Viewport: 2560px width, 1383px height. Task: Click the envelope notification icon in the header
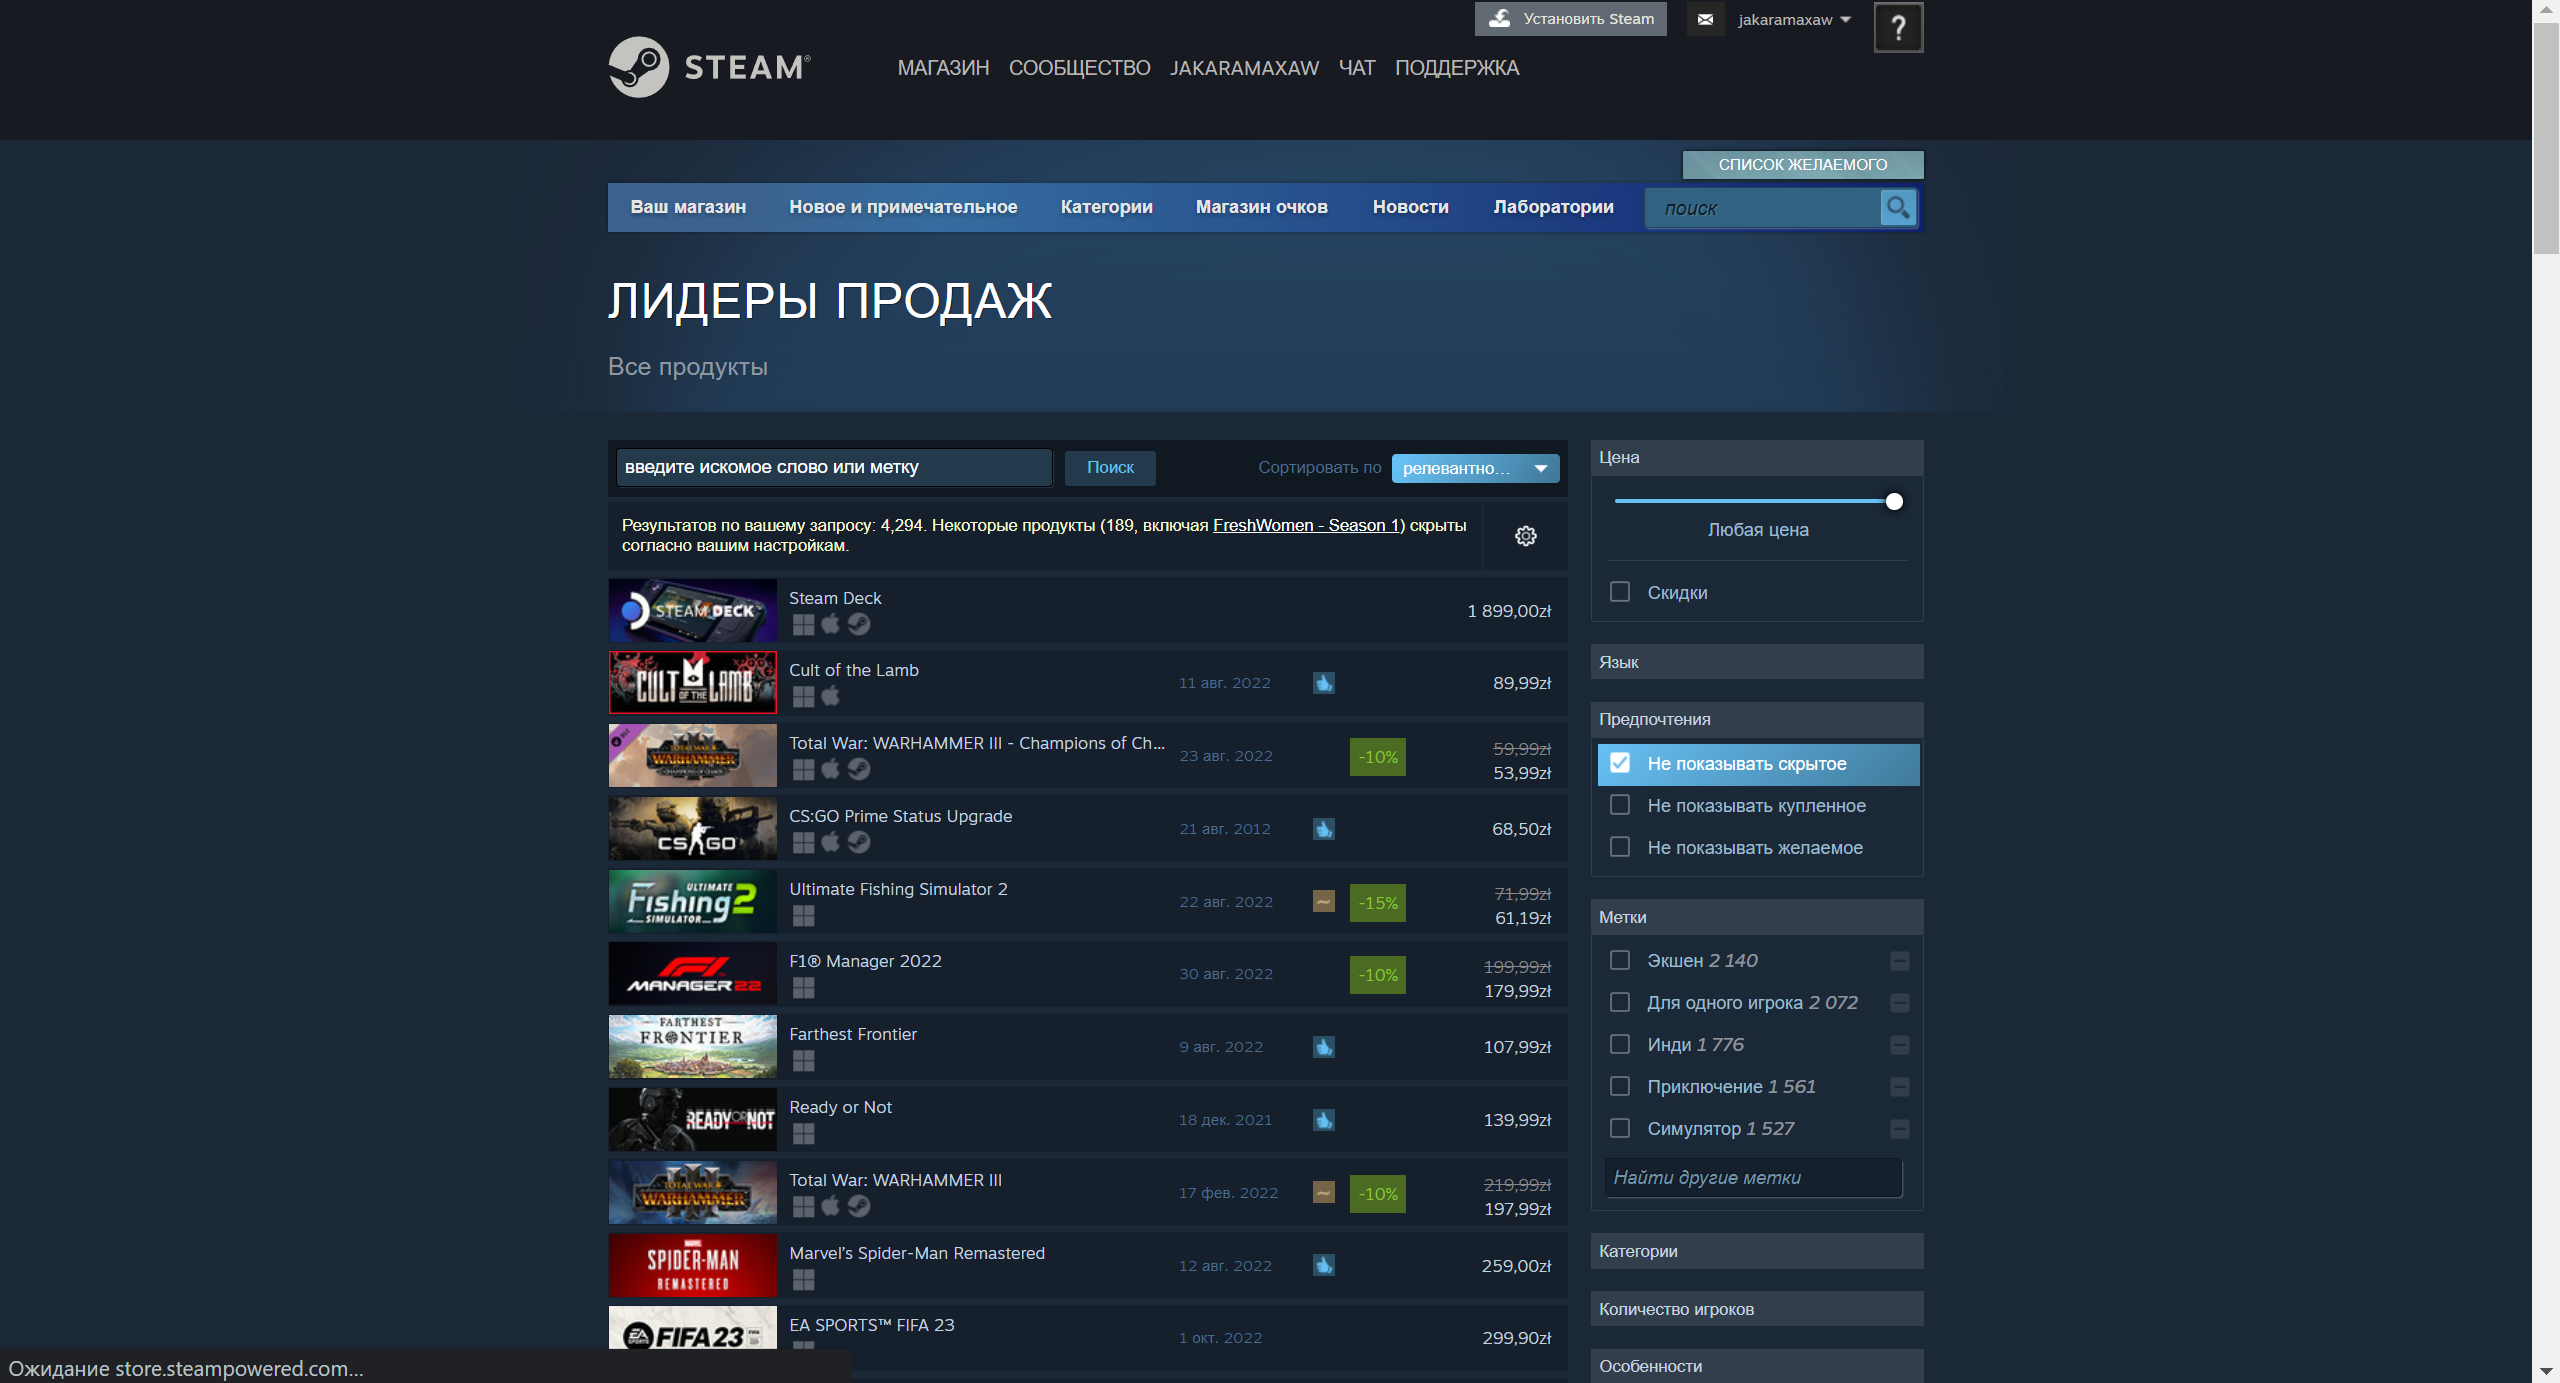coord(1706,19)
